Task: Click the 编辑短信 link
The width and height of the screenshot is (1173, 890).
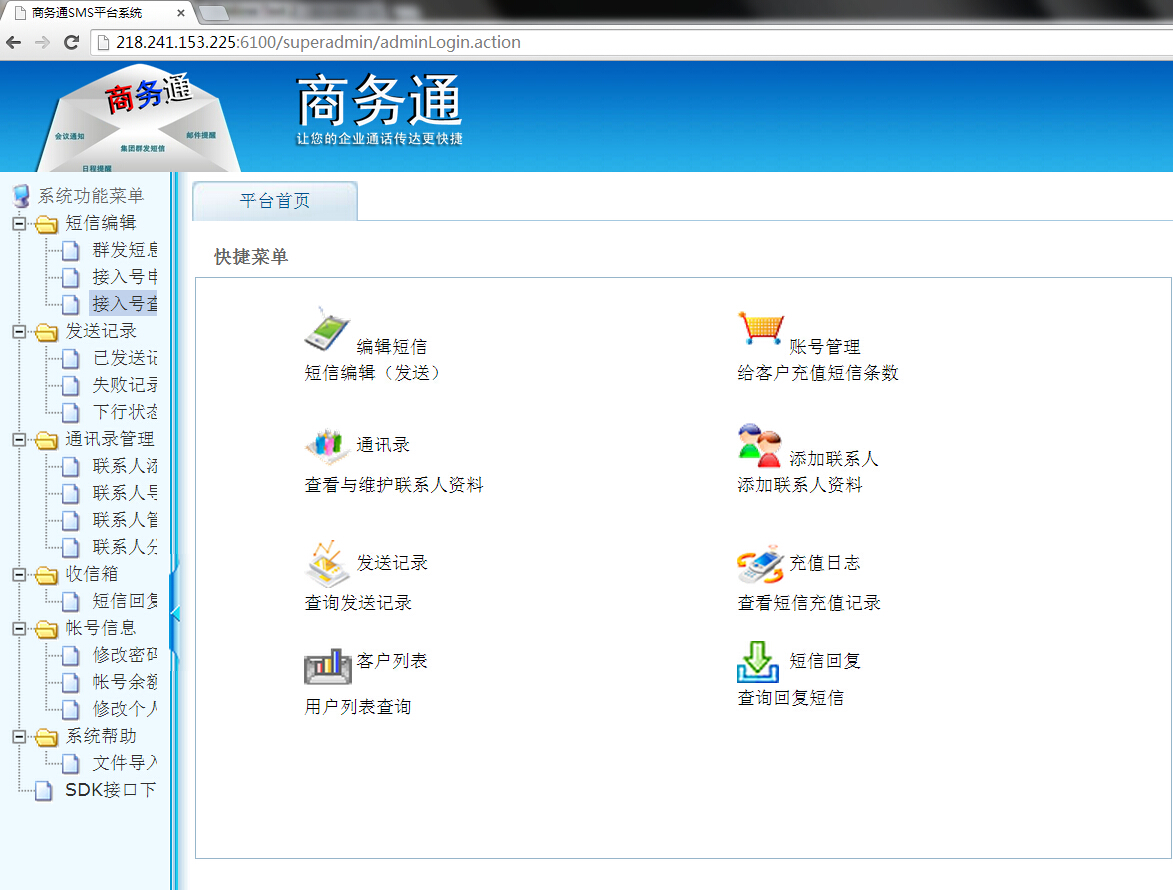Action: coord(392,346)
